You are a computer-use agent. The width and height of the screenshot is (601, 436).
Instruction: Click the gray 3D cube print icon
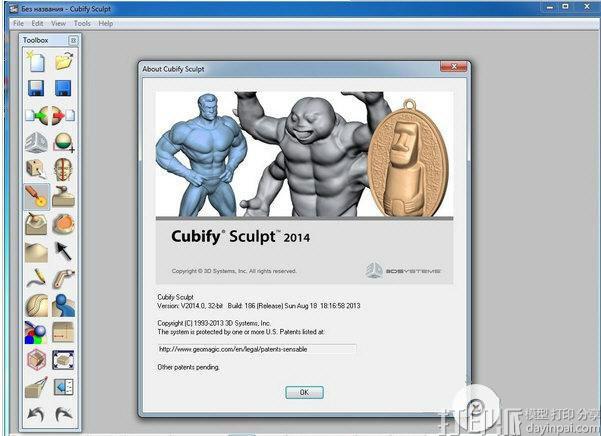pyautogui.click(x=36, y=142)
